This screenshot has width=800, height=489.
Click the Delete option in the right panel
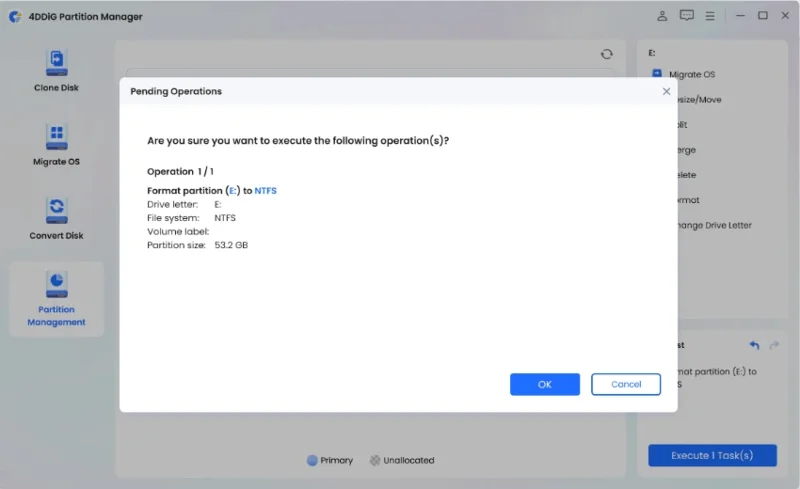(x=687, y=175)
